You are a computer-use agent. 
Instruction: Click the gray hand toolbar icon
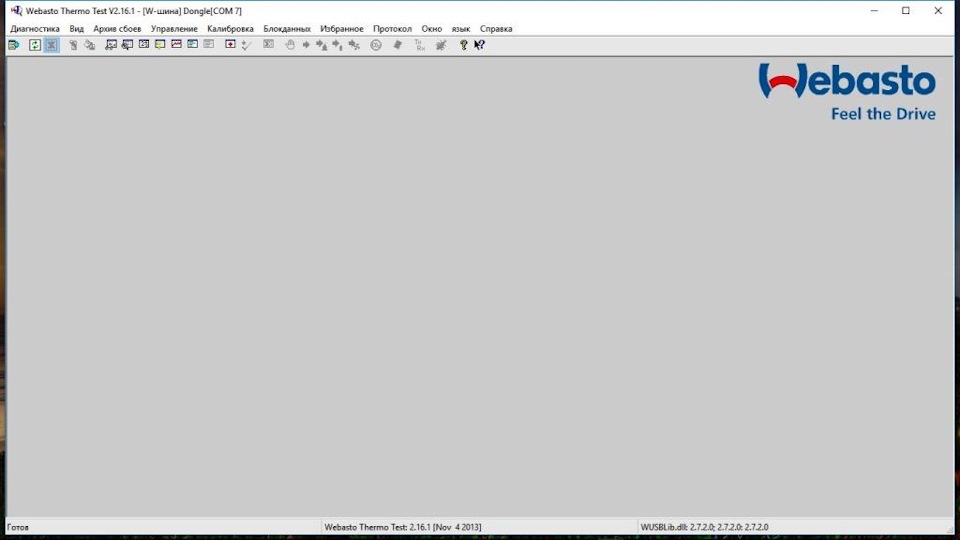tap(290, 45)
